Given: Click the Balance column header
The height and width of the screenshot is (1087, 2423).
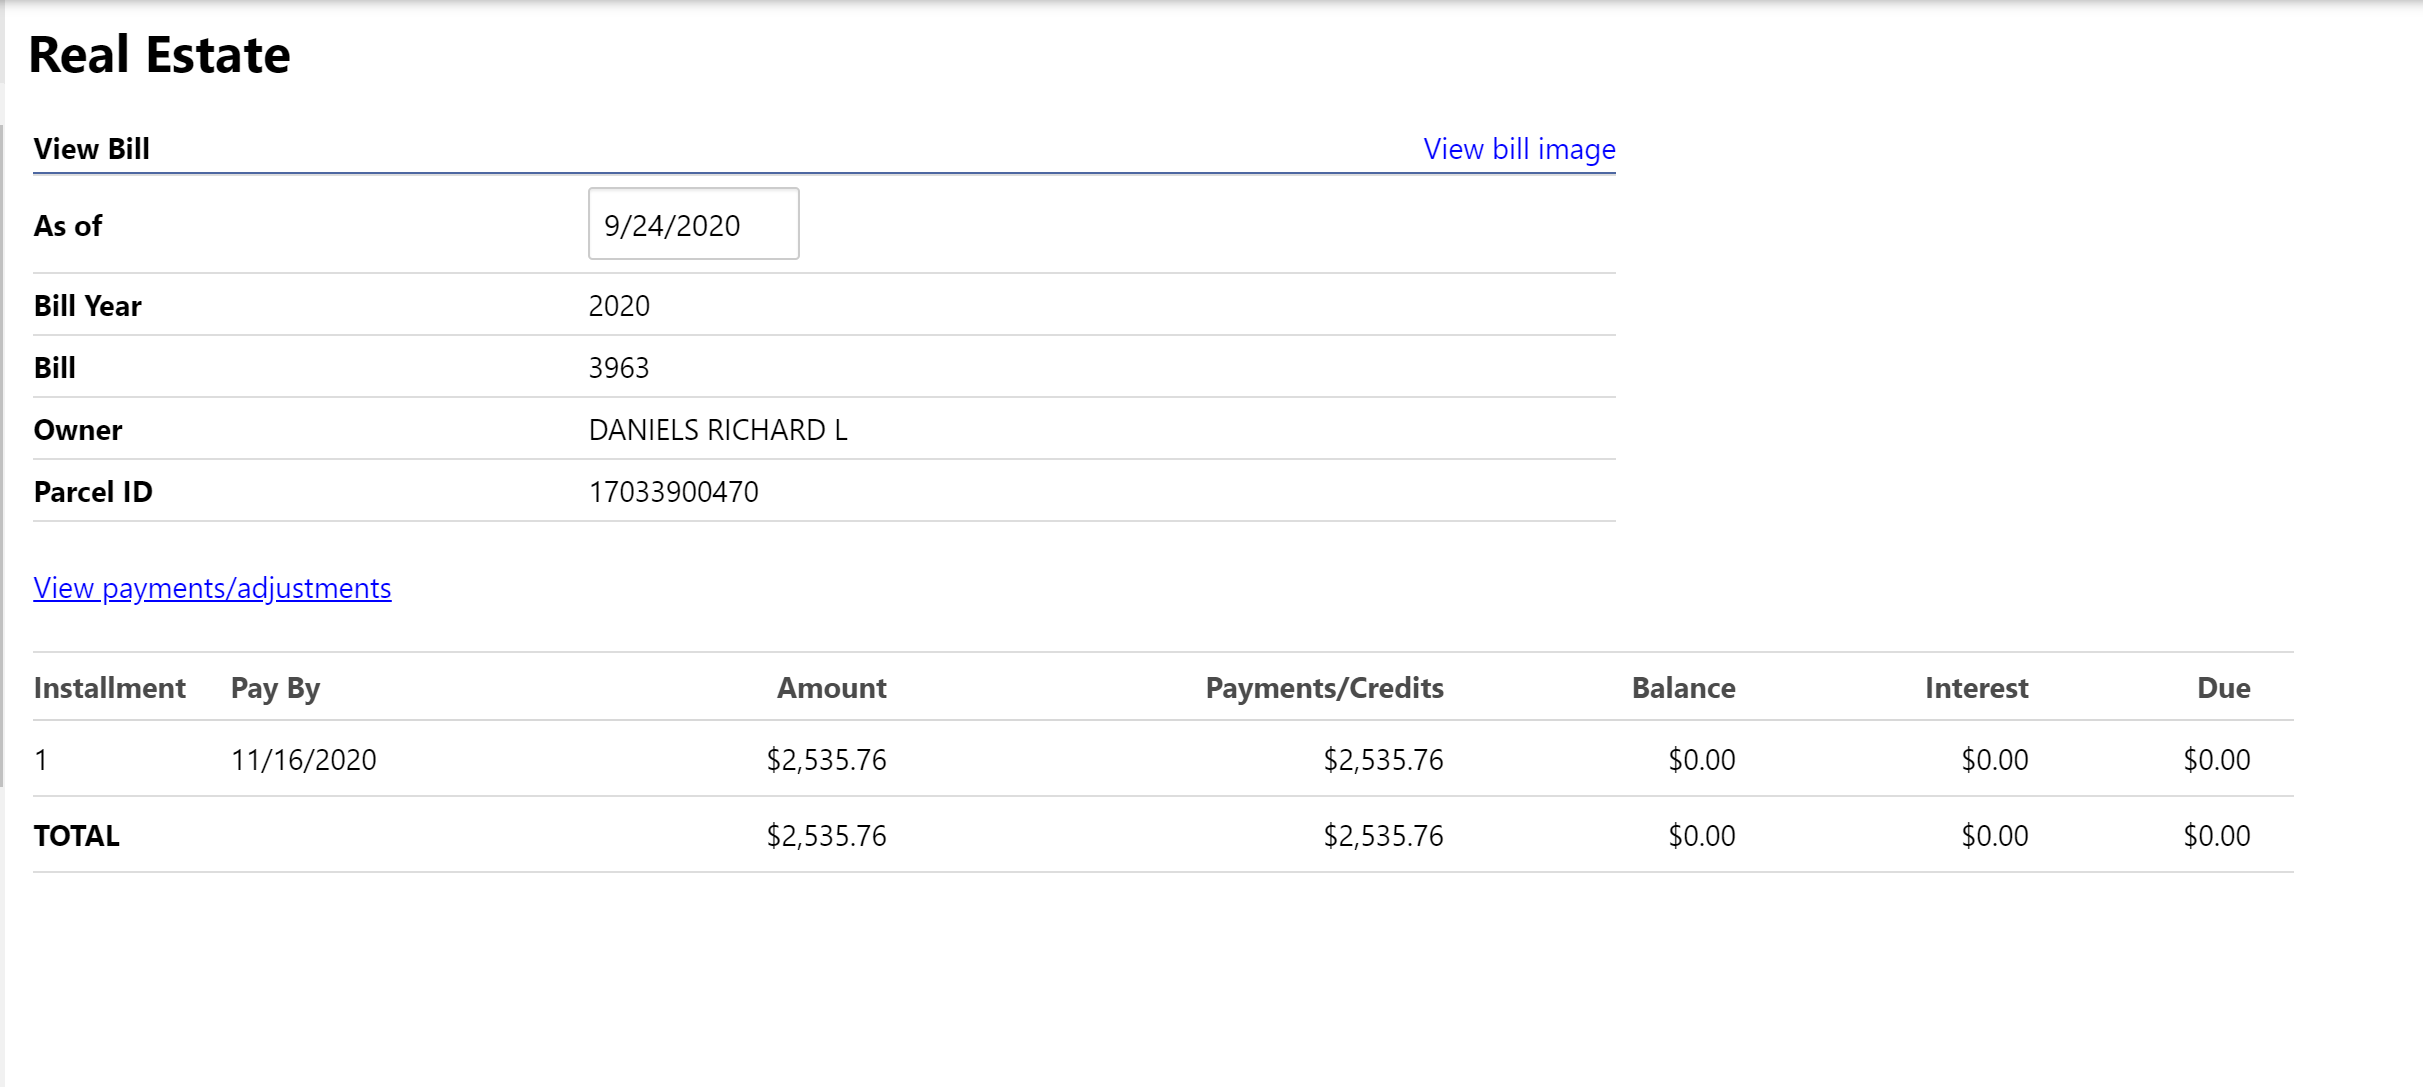Looking at the screenshot, I should (1683, 688).
